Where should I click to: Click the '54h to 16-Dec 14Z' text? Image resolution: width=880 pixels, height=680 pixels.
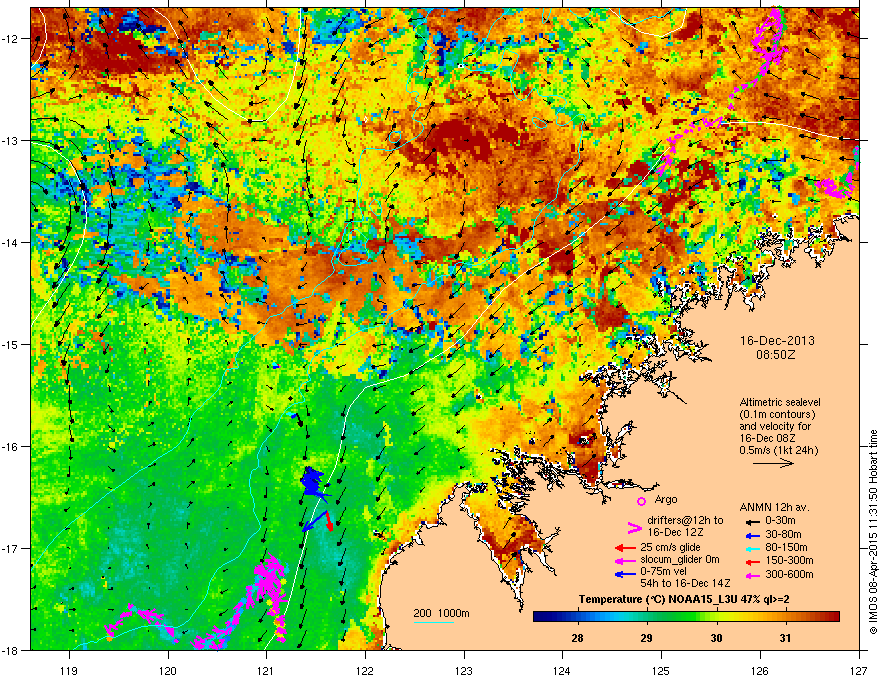[x=685, y=583]
